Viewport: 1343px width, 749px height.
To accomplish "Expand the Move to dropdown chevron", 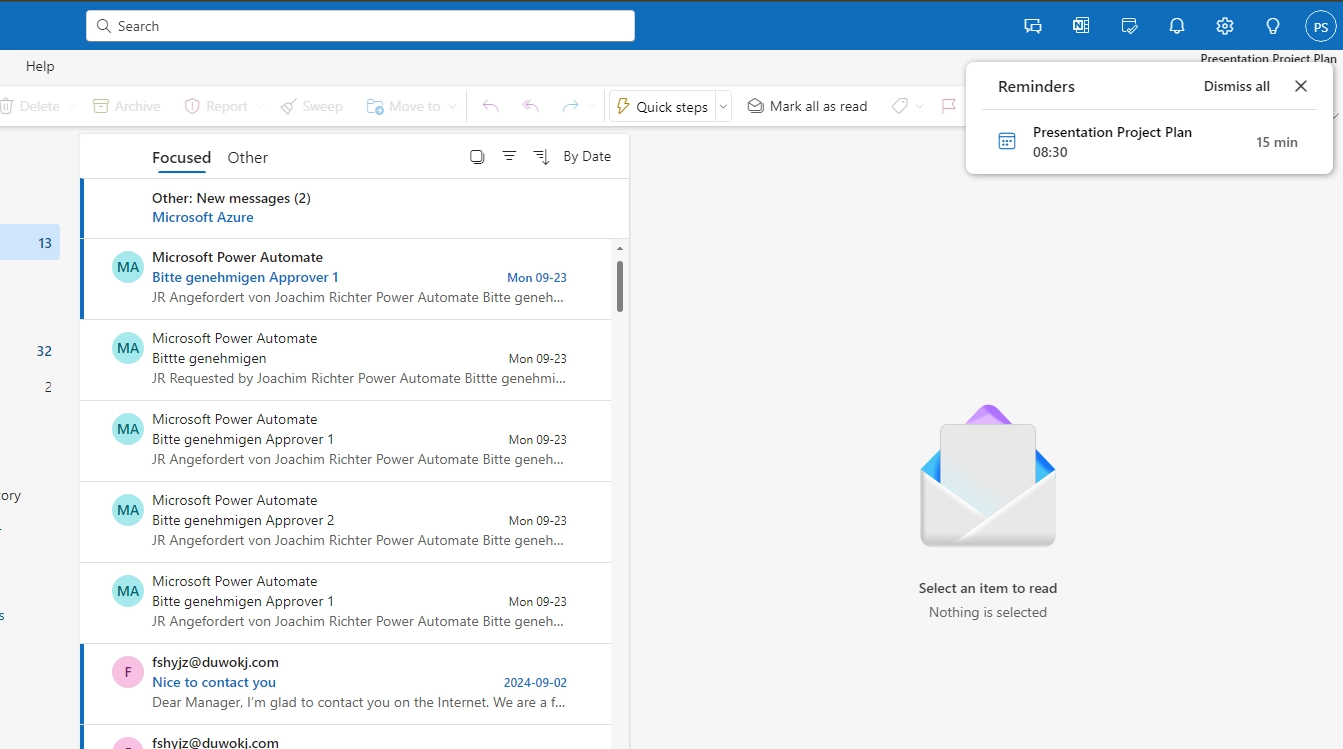I will click(x=452, y=106).
